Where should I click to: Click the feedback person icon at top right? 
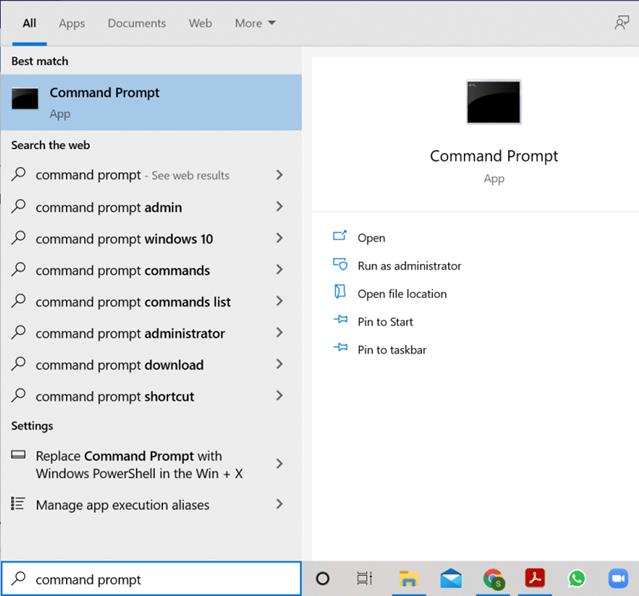click(x=622, y=22)
